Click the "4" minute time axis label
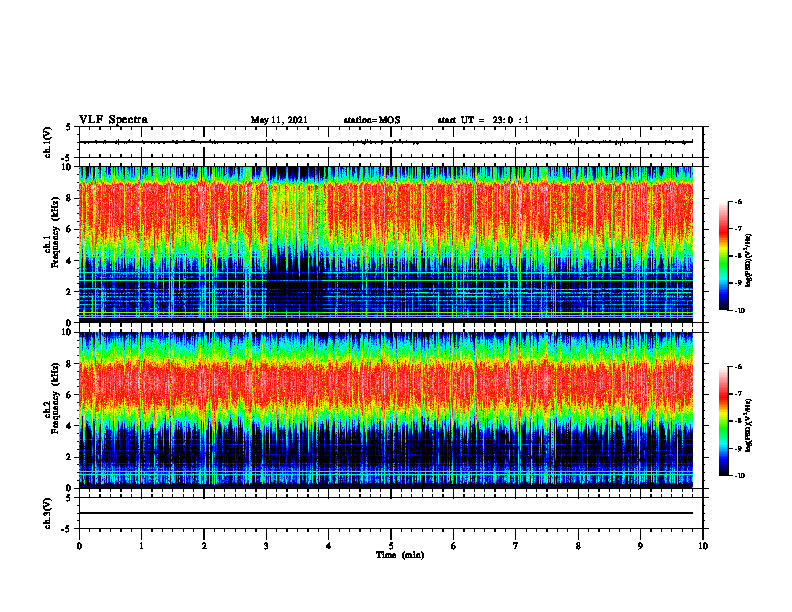The image size is (792, 612). (329, 546)
